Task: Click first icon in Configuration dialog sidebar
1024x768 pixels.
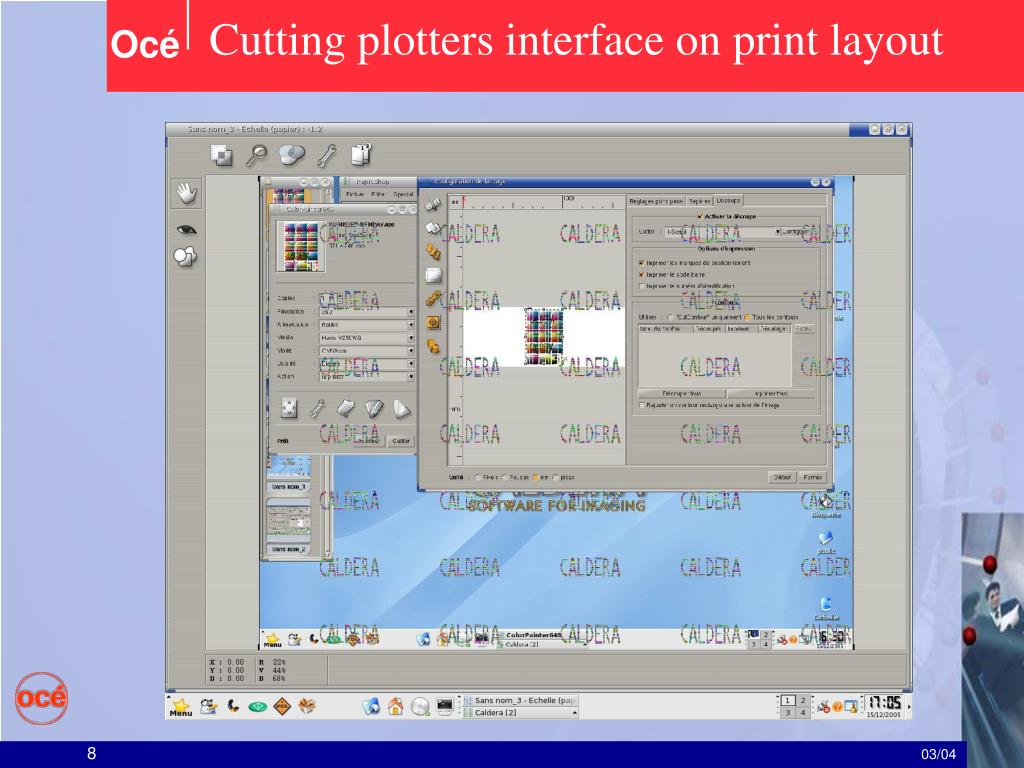Action: pos(432,206)
